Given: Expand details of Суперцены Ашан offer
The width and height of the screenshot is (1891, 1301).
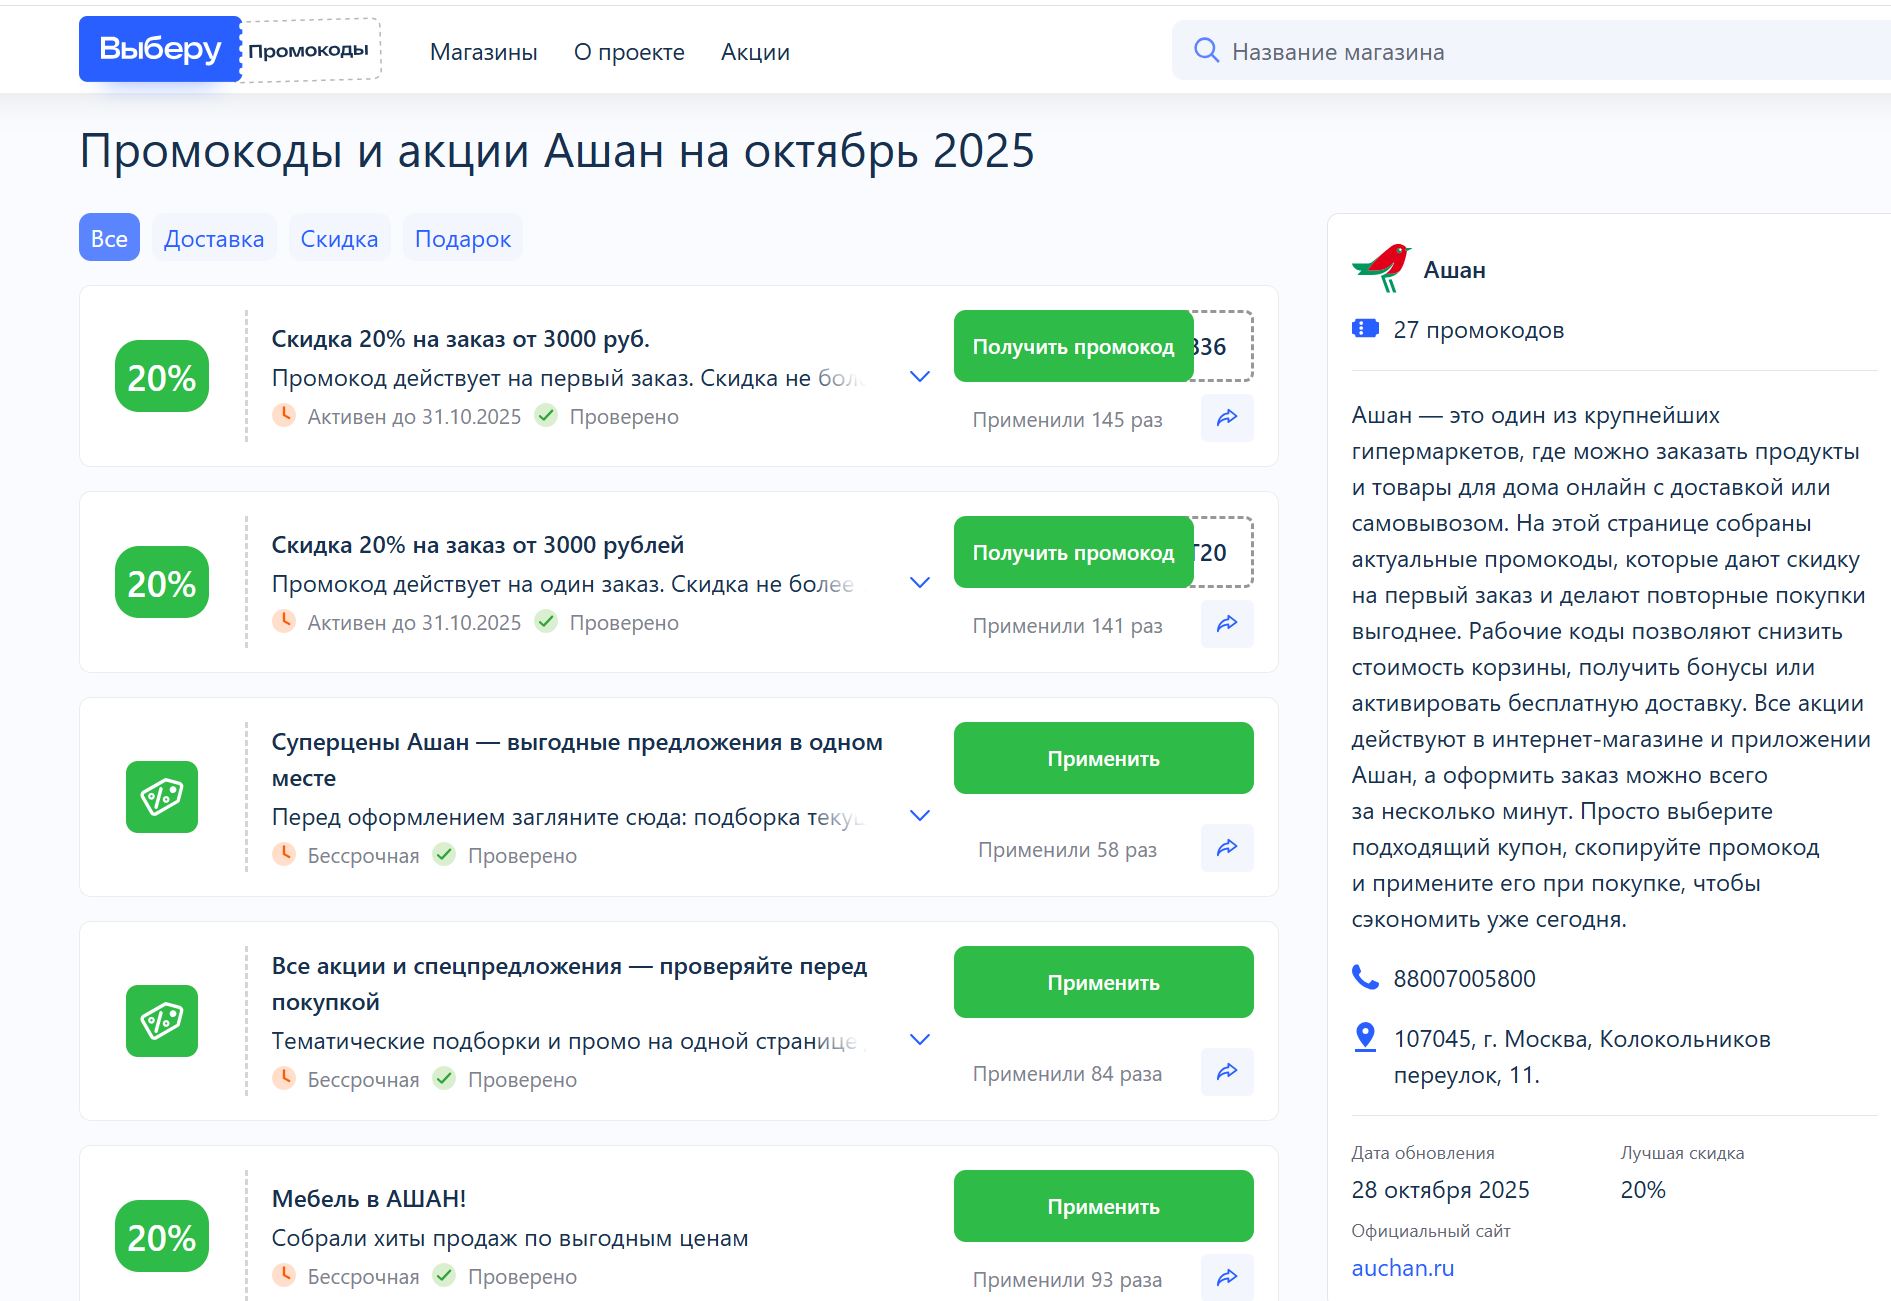Looking at the screenshot, I should 918,815.
